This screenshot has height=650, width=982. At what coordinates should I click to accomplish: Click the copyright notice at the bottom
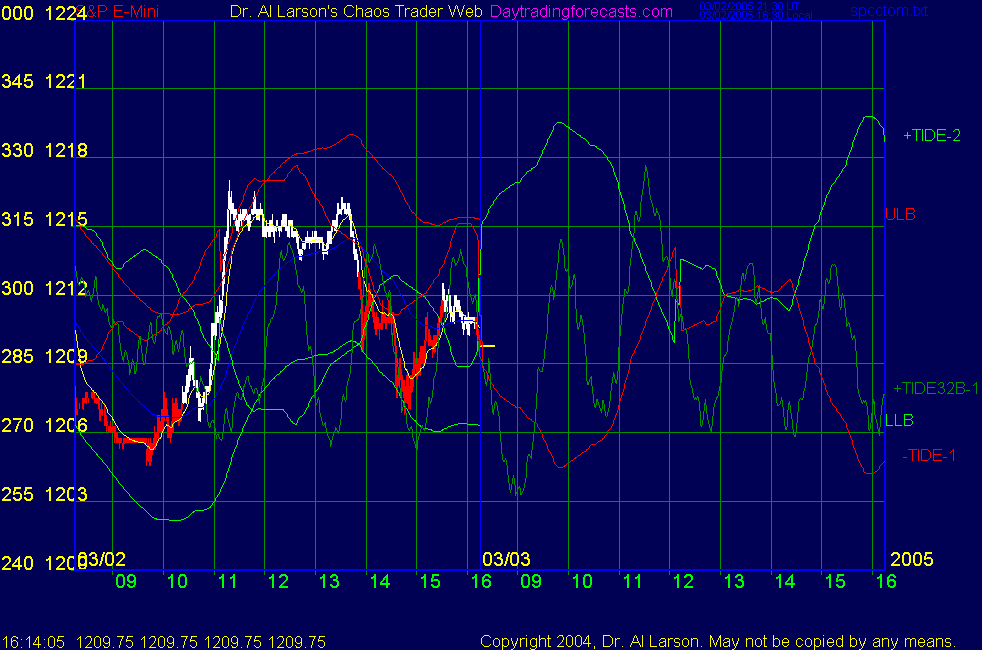718,641
